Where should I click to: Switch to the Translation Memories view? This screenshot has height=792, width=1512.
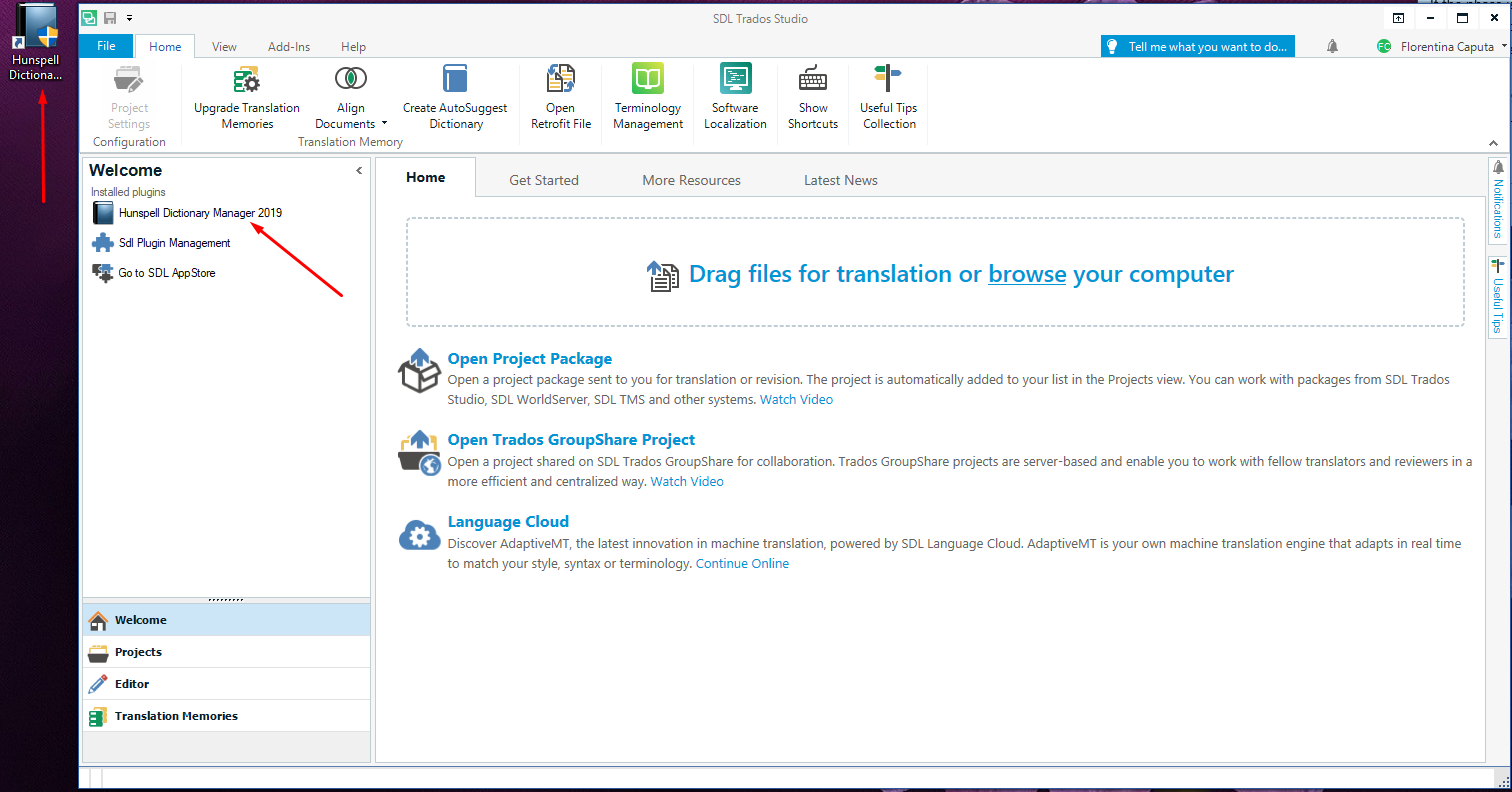[x=226, y=716]
